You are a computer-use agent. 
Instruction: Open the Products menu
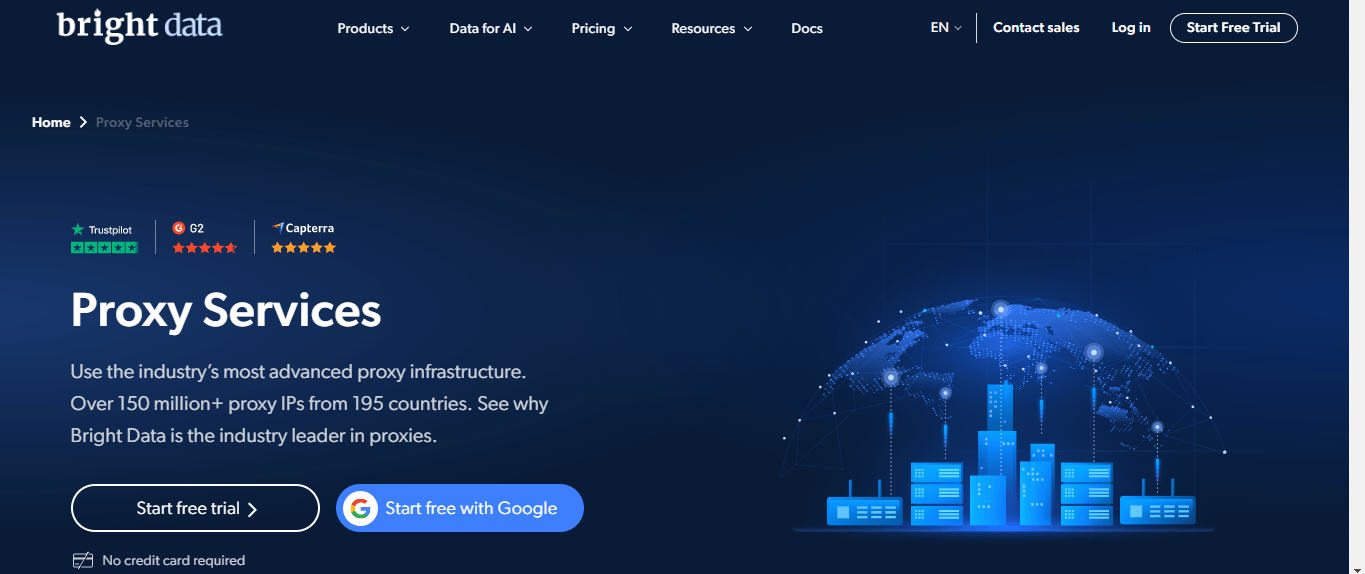(x=373, y=28)
